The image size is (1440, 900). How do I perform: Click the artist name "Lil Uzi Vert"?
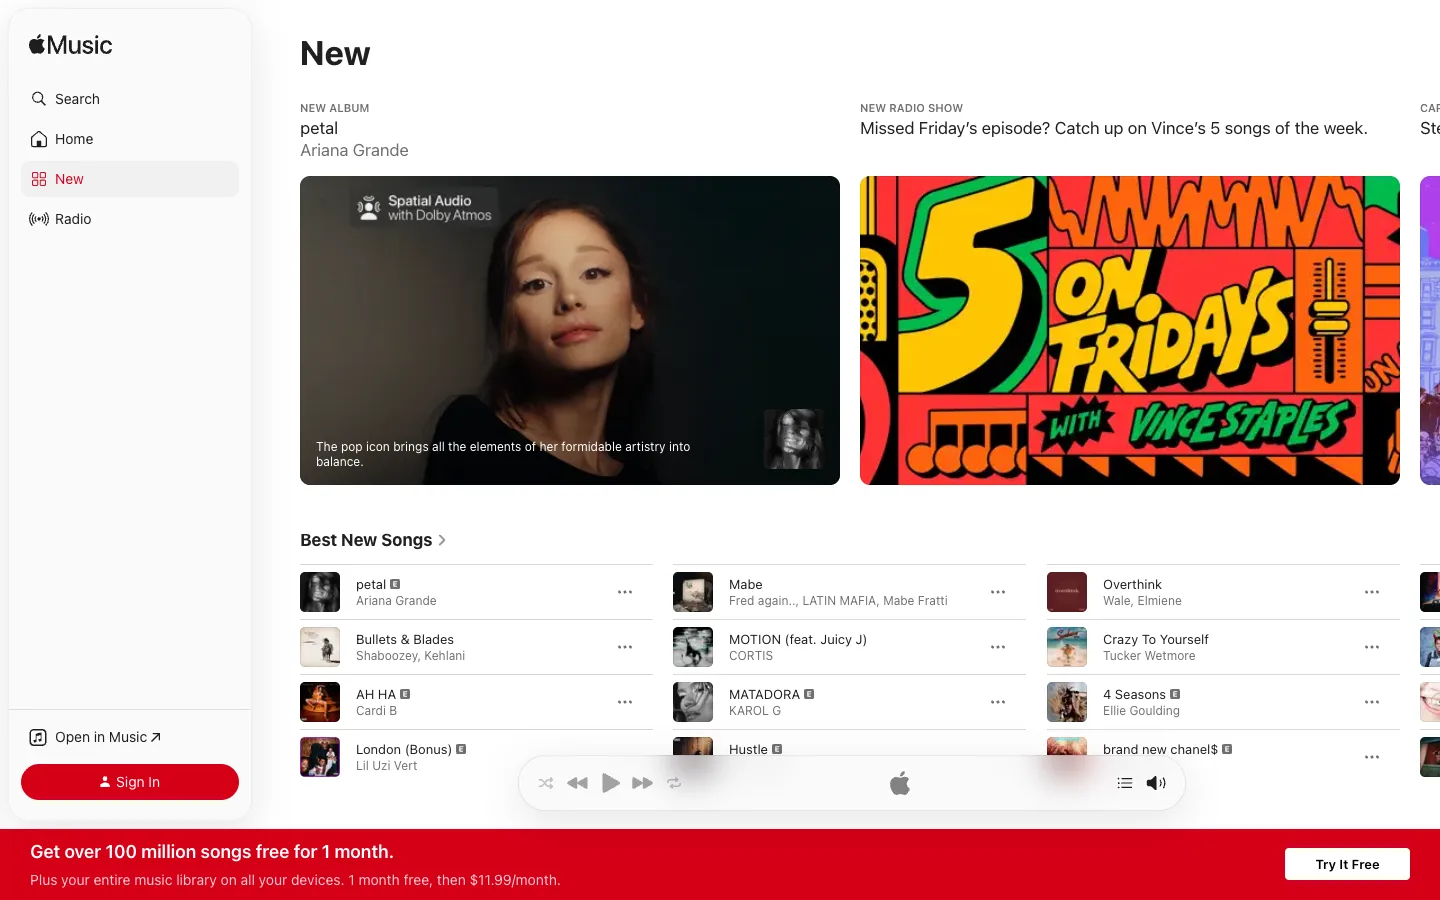387,766
